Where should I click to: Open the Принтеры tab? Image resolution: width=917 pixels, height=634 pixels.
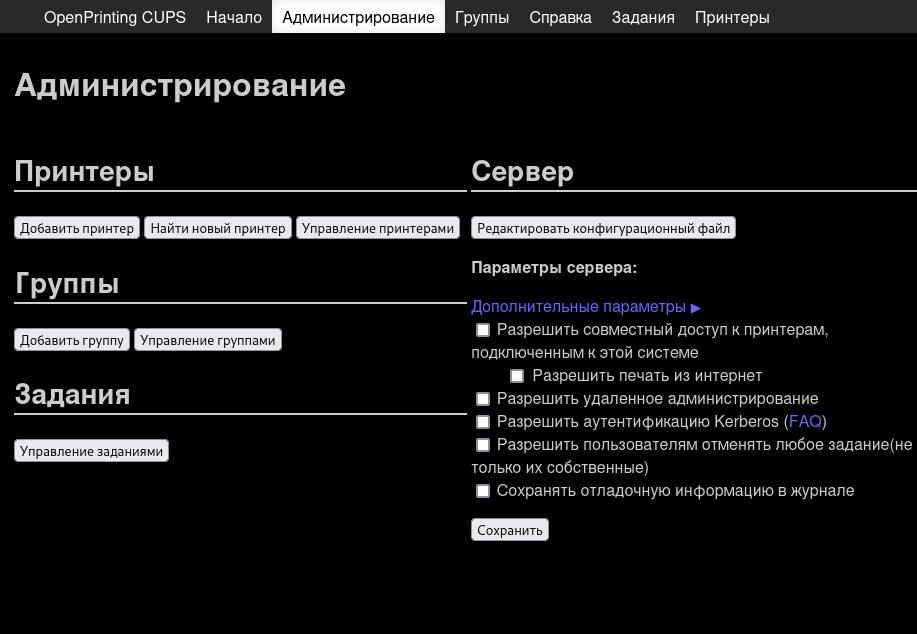click(x=731, y=17)
